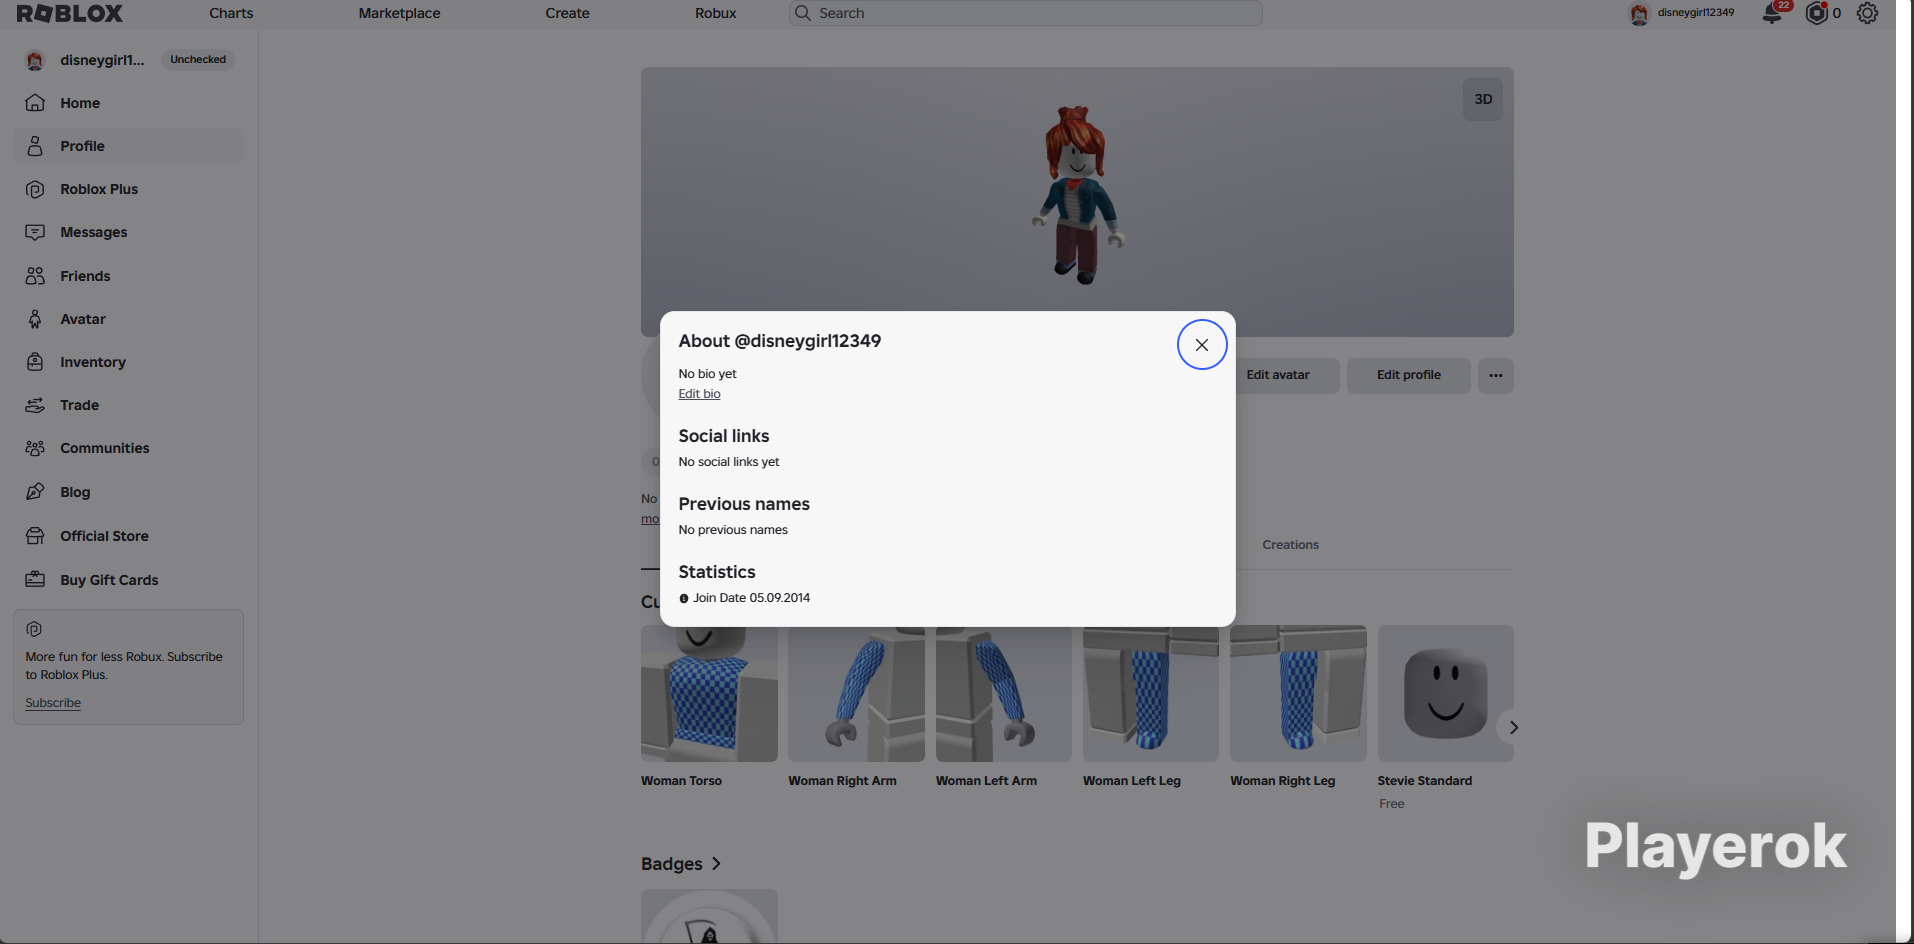Click the Roblox Plus sidebar icon
Viewport: 1914px width, 944px height.
[35, 189]
